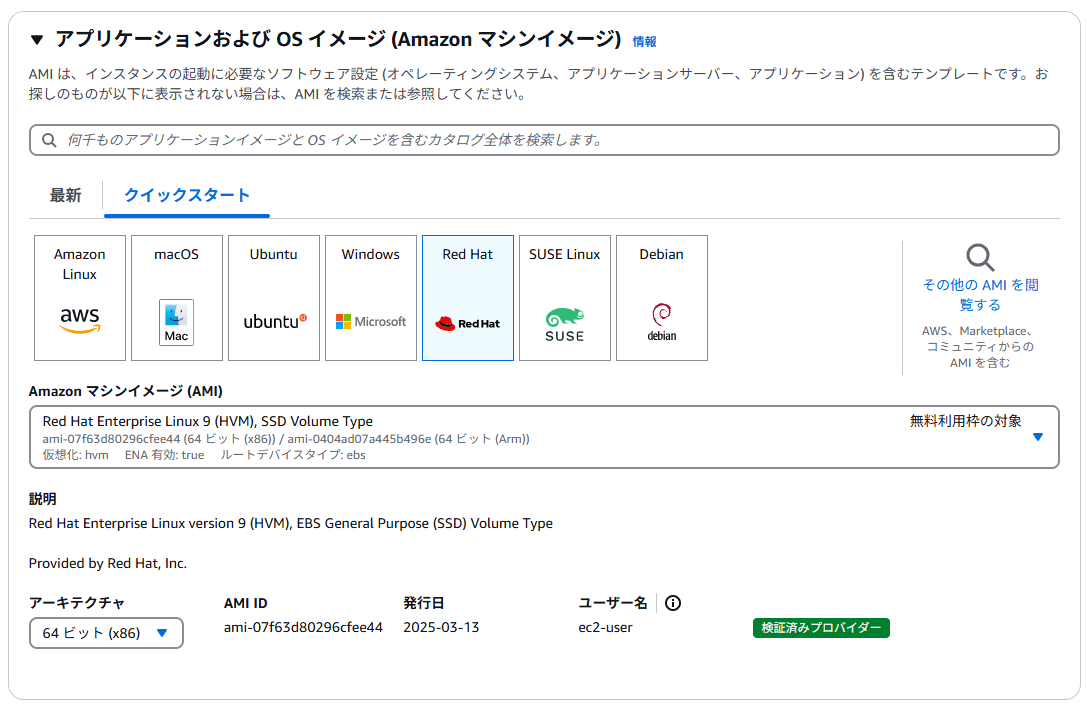Click the Provided by Red Hat, Inc. text

point(107,563)
